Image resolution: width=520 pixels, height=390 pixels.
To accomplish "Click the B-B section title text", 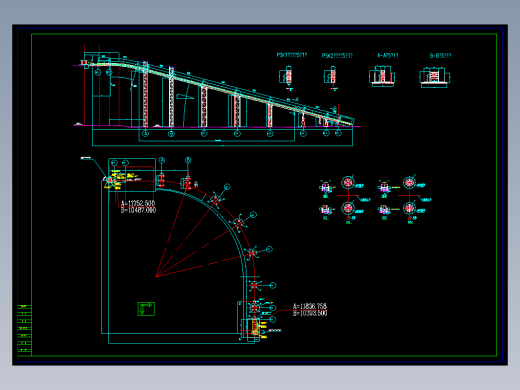I will [440, 56].
